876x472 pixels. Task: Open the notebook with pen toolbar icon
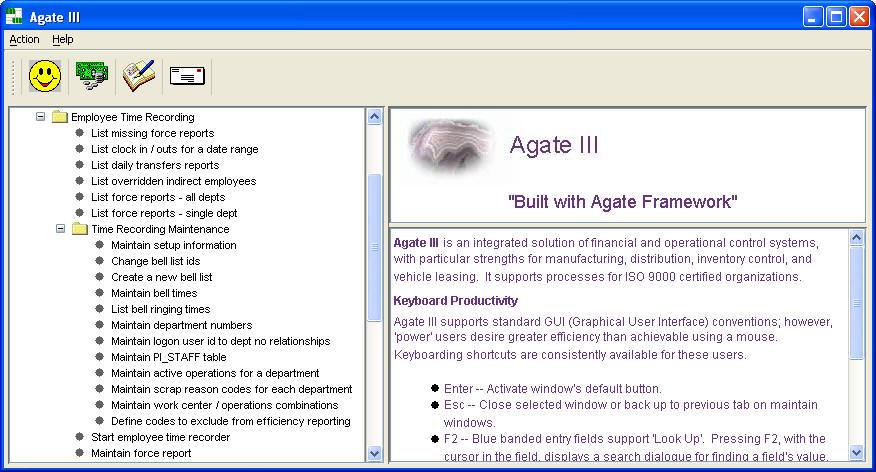click(x=139, y=76)
